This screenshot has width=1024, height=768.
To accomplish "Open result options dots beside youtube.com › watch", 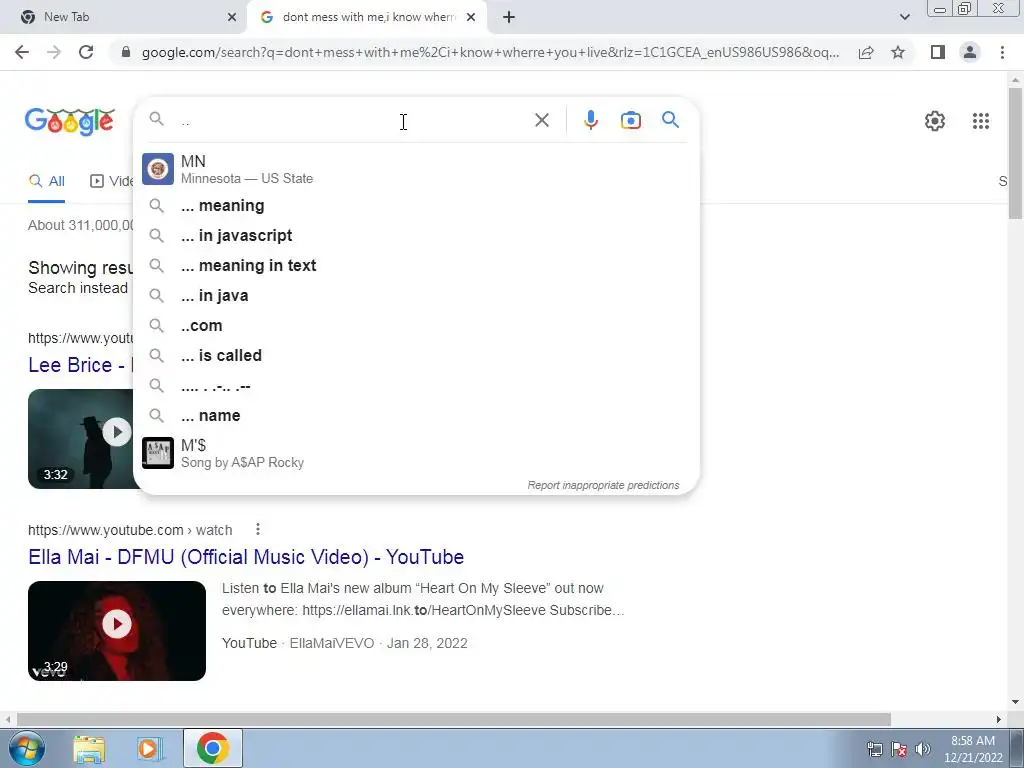I will (258, 529).
